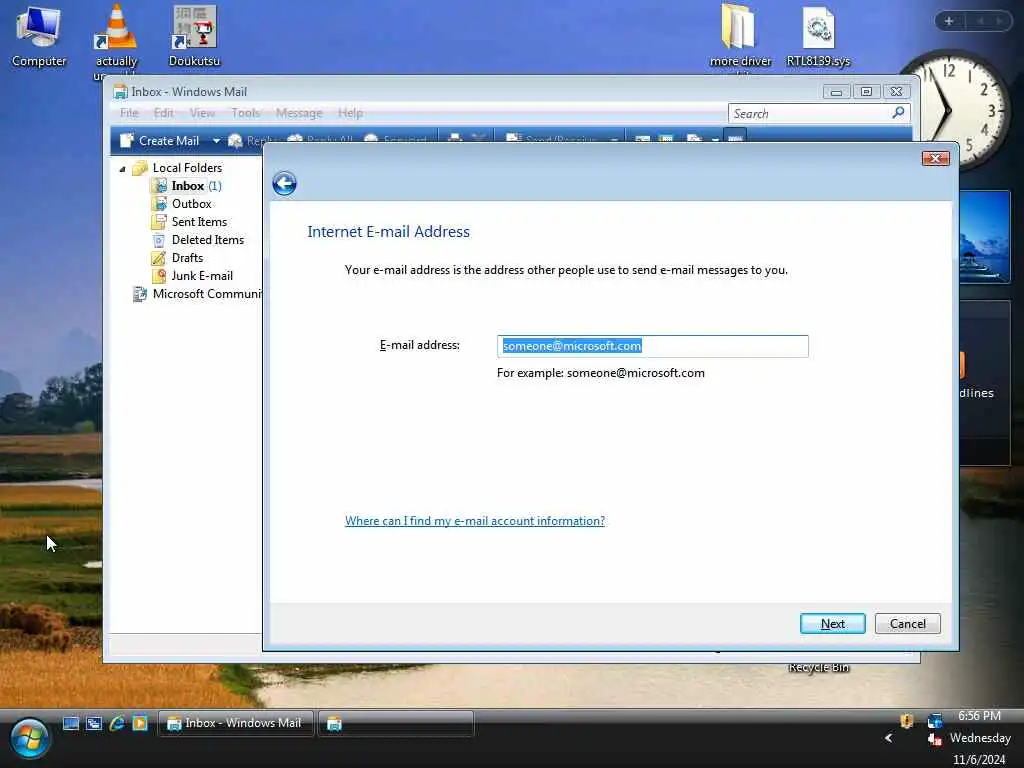Select the VLC 'actually' desktop shortcut
This screenshot has width=1024, height=768.
[x=116, y=40]
